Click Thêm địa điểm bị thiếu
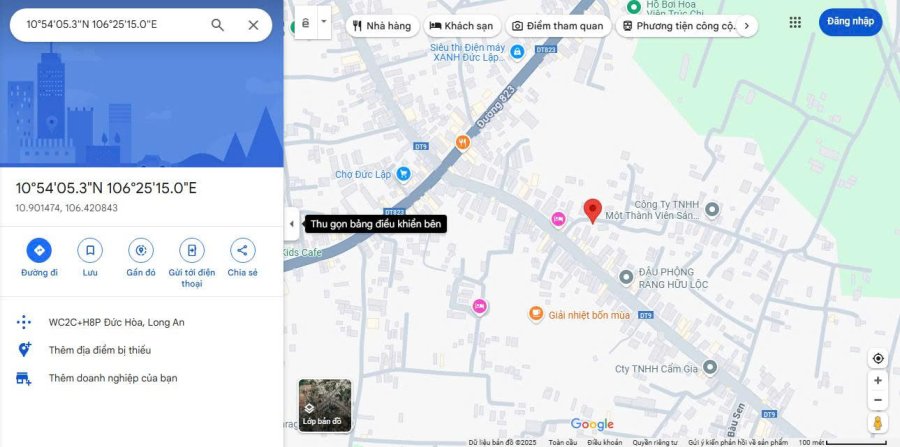Screen dimensions: 900x447 (x=99, y=350)
